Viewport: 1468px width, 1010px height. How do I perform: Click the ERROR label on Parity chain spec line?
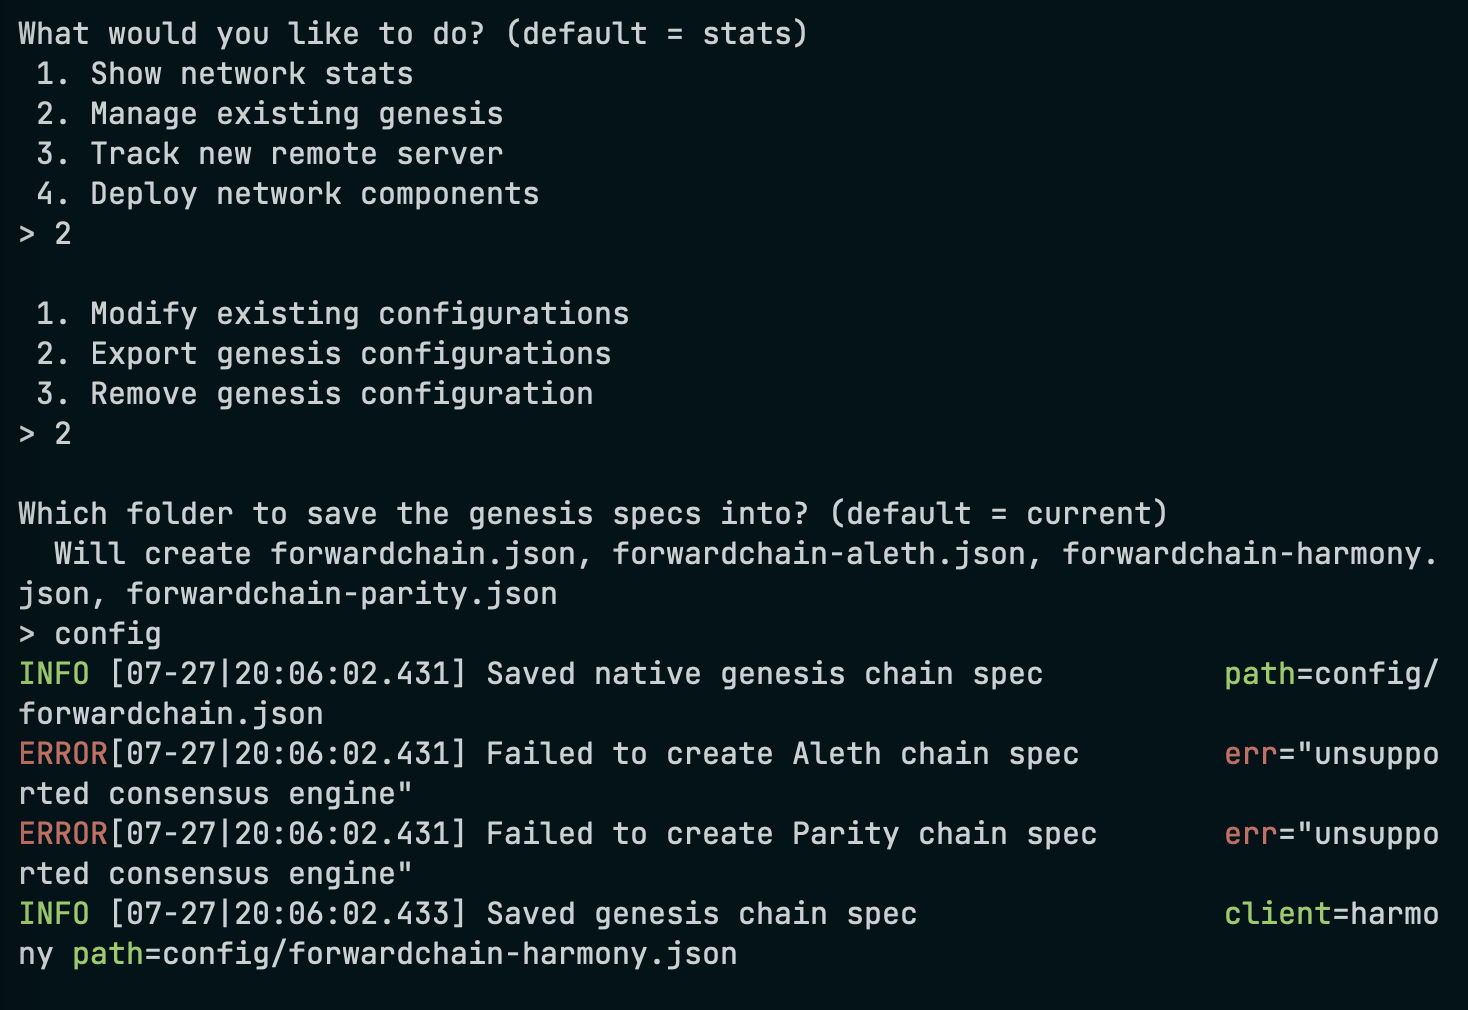pos(62,834)
